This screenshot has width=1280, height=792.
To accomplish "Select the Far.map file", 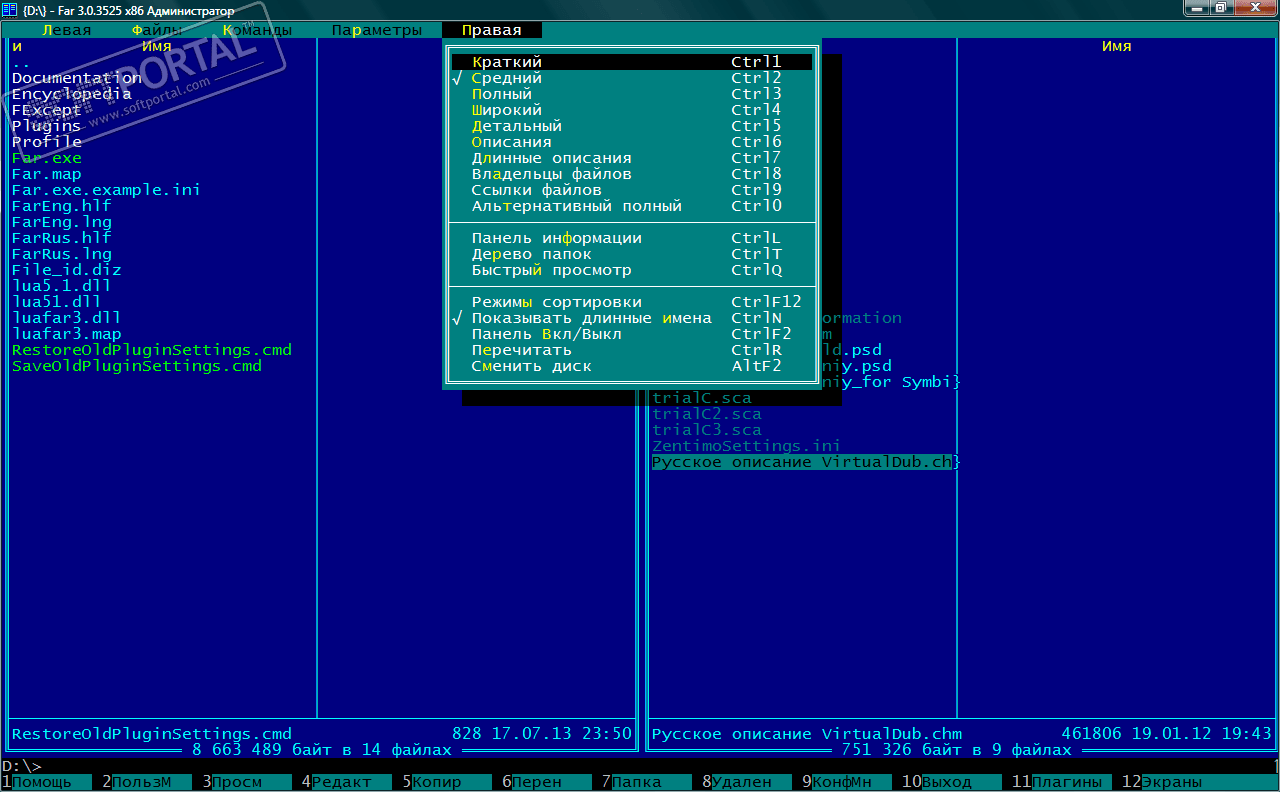I will [x=47, y=174].
